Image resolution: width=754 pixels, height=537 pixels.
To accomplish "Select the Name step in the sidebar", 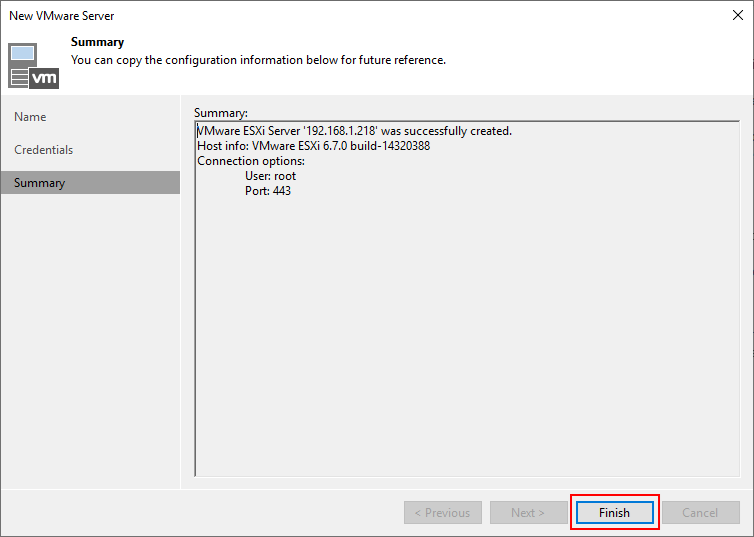I will (x=90, y=117).
